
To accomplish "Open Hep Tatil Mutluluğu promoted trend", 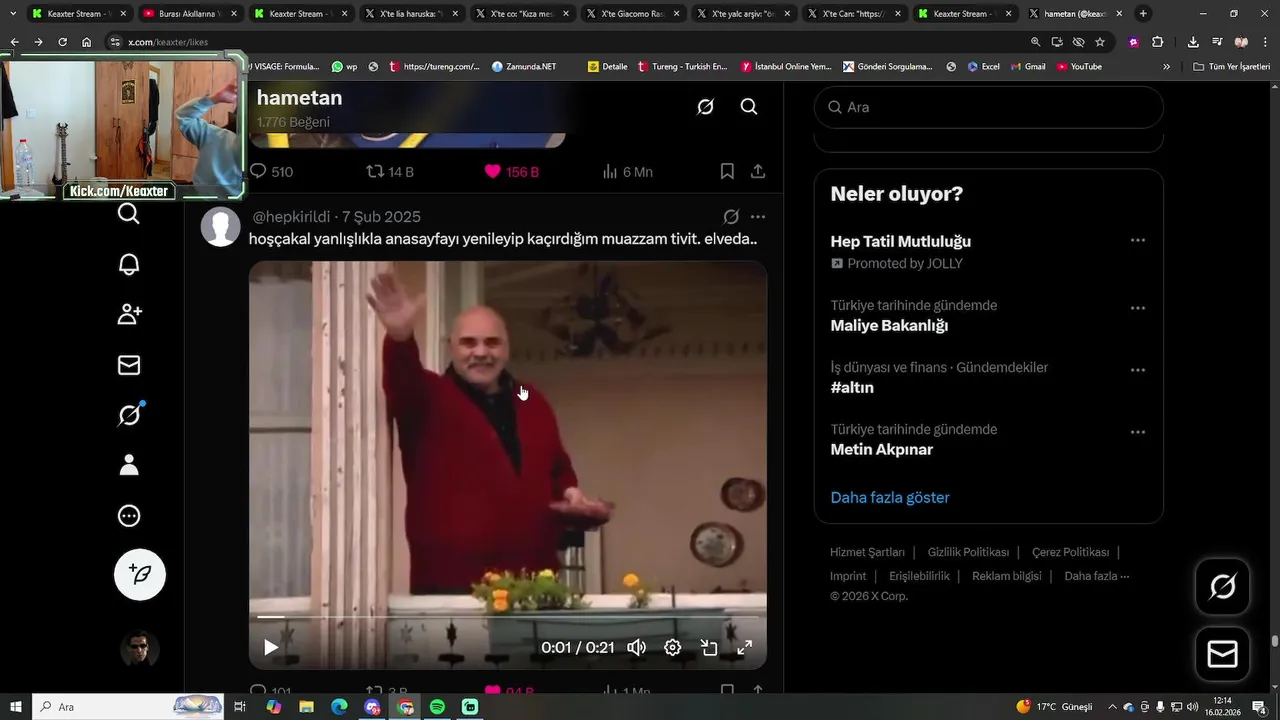I will (900, 241).
